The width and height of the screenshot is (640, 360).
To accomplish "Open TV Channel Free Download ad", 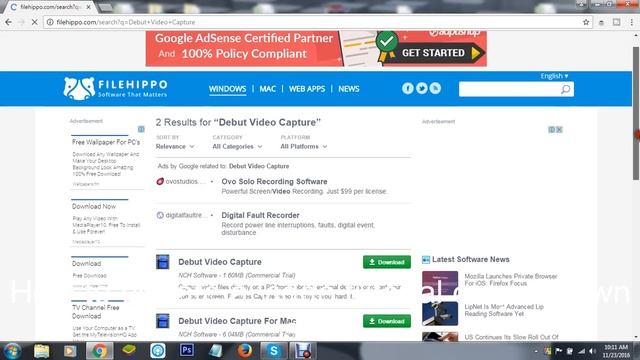I will [96, 312].
